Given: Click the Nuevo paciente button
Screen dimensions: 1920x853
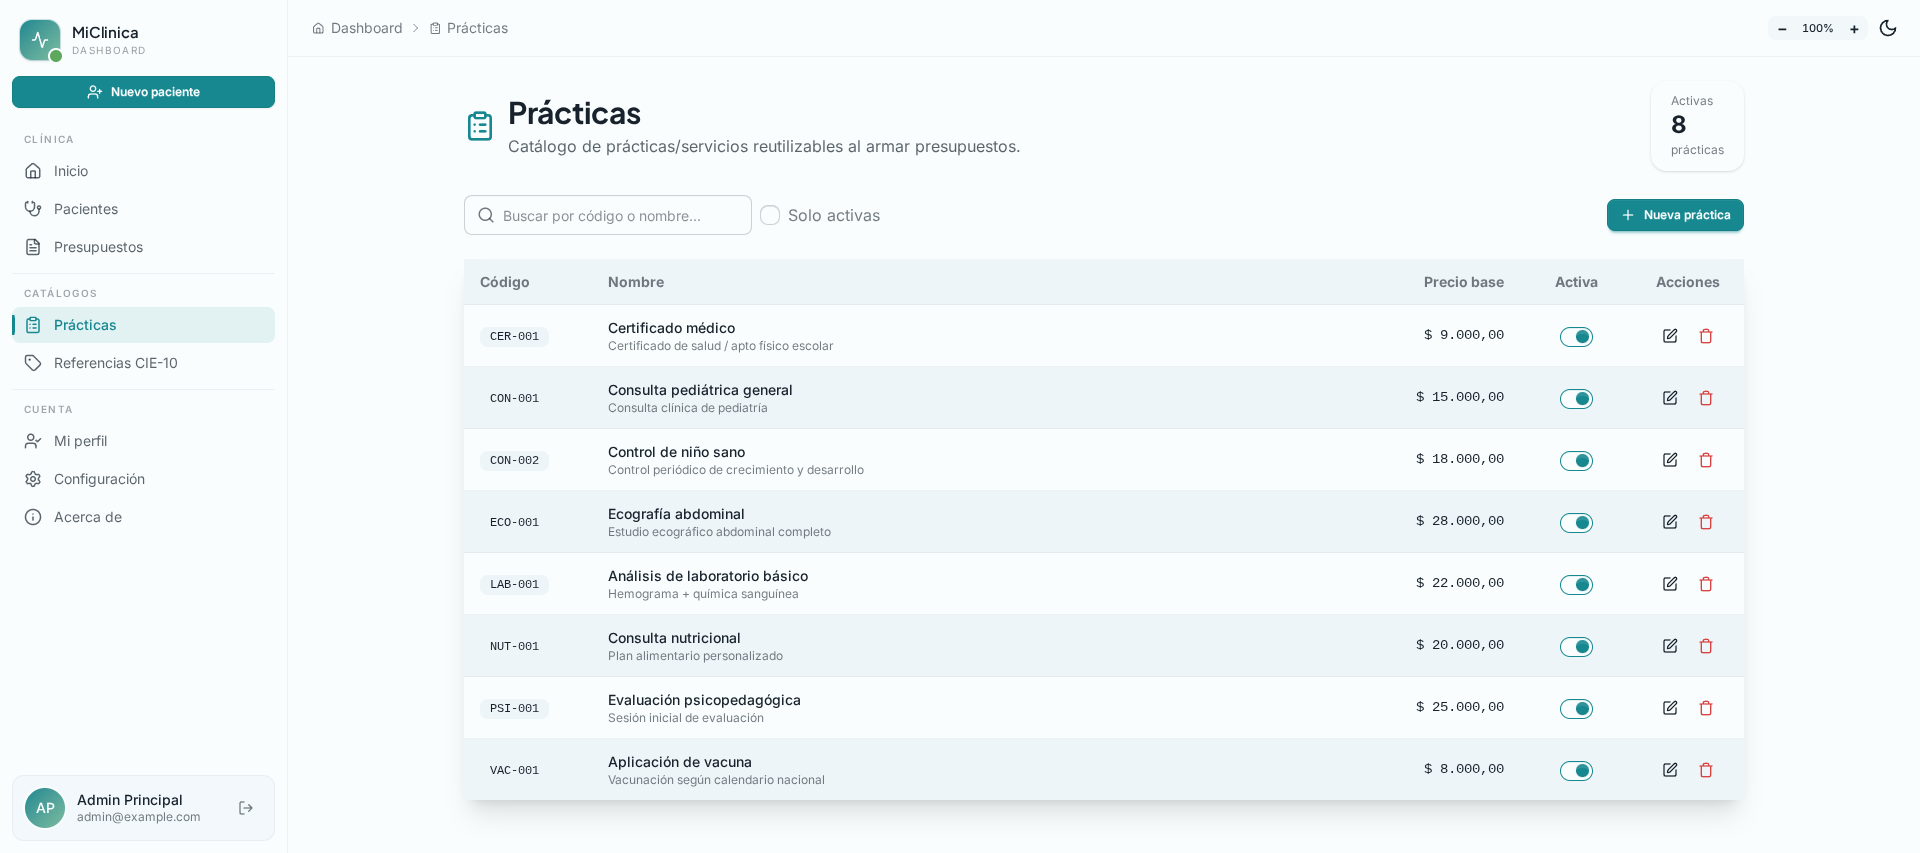Looking at the screenshot, I should pos(143,92).
